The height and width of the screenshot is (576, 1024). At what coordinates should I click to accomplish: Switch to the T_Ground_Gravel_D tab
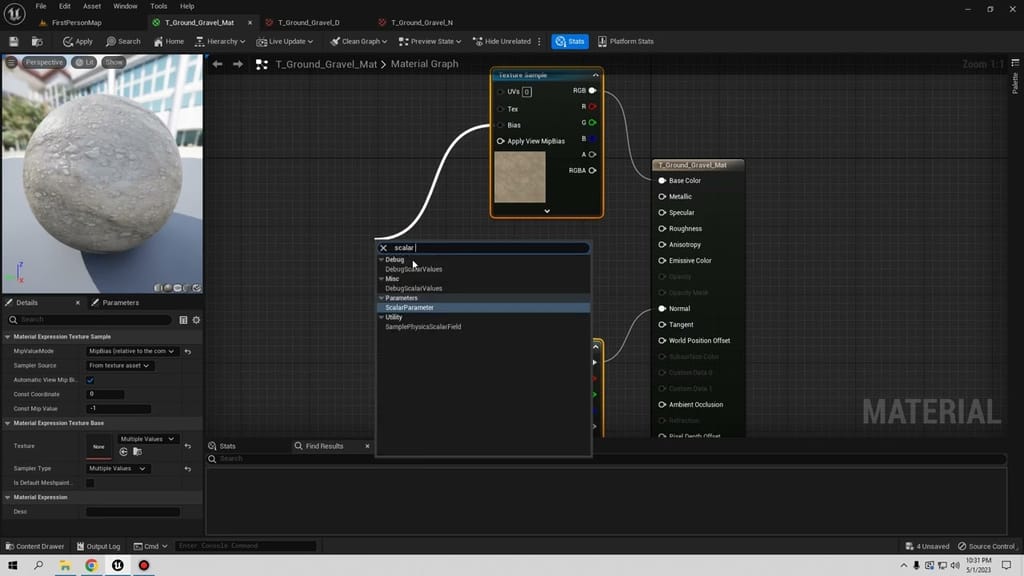point(310,21)
